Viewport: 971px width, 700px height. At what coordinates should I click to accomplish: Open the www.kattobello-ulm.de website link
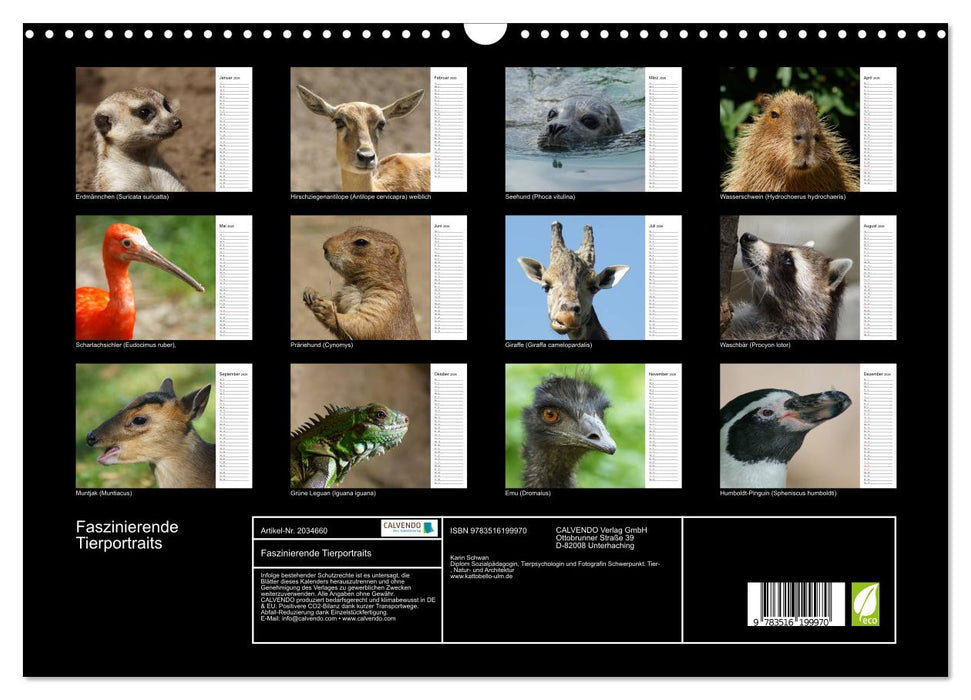[482, 576]
